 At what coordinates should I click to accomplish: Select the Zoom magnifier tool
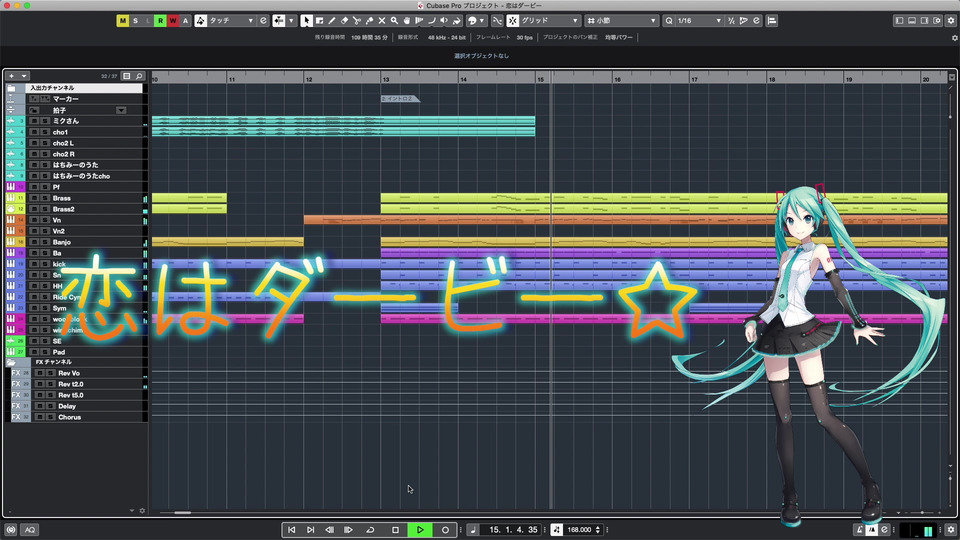point(394,21)
